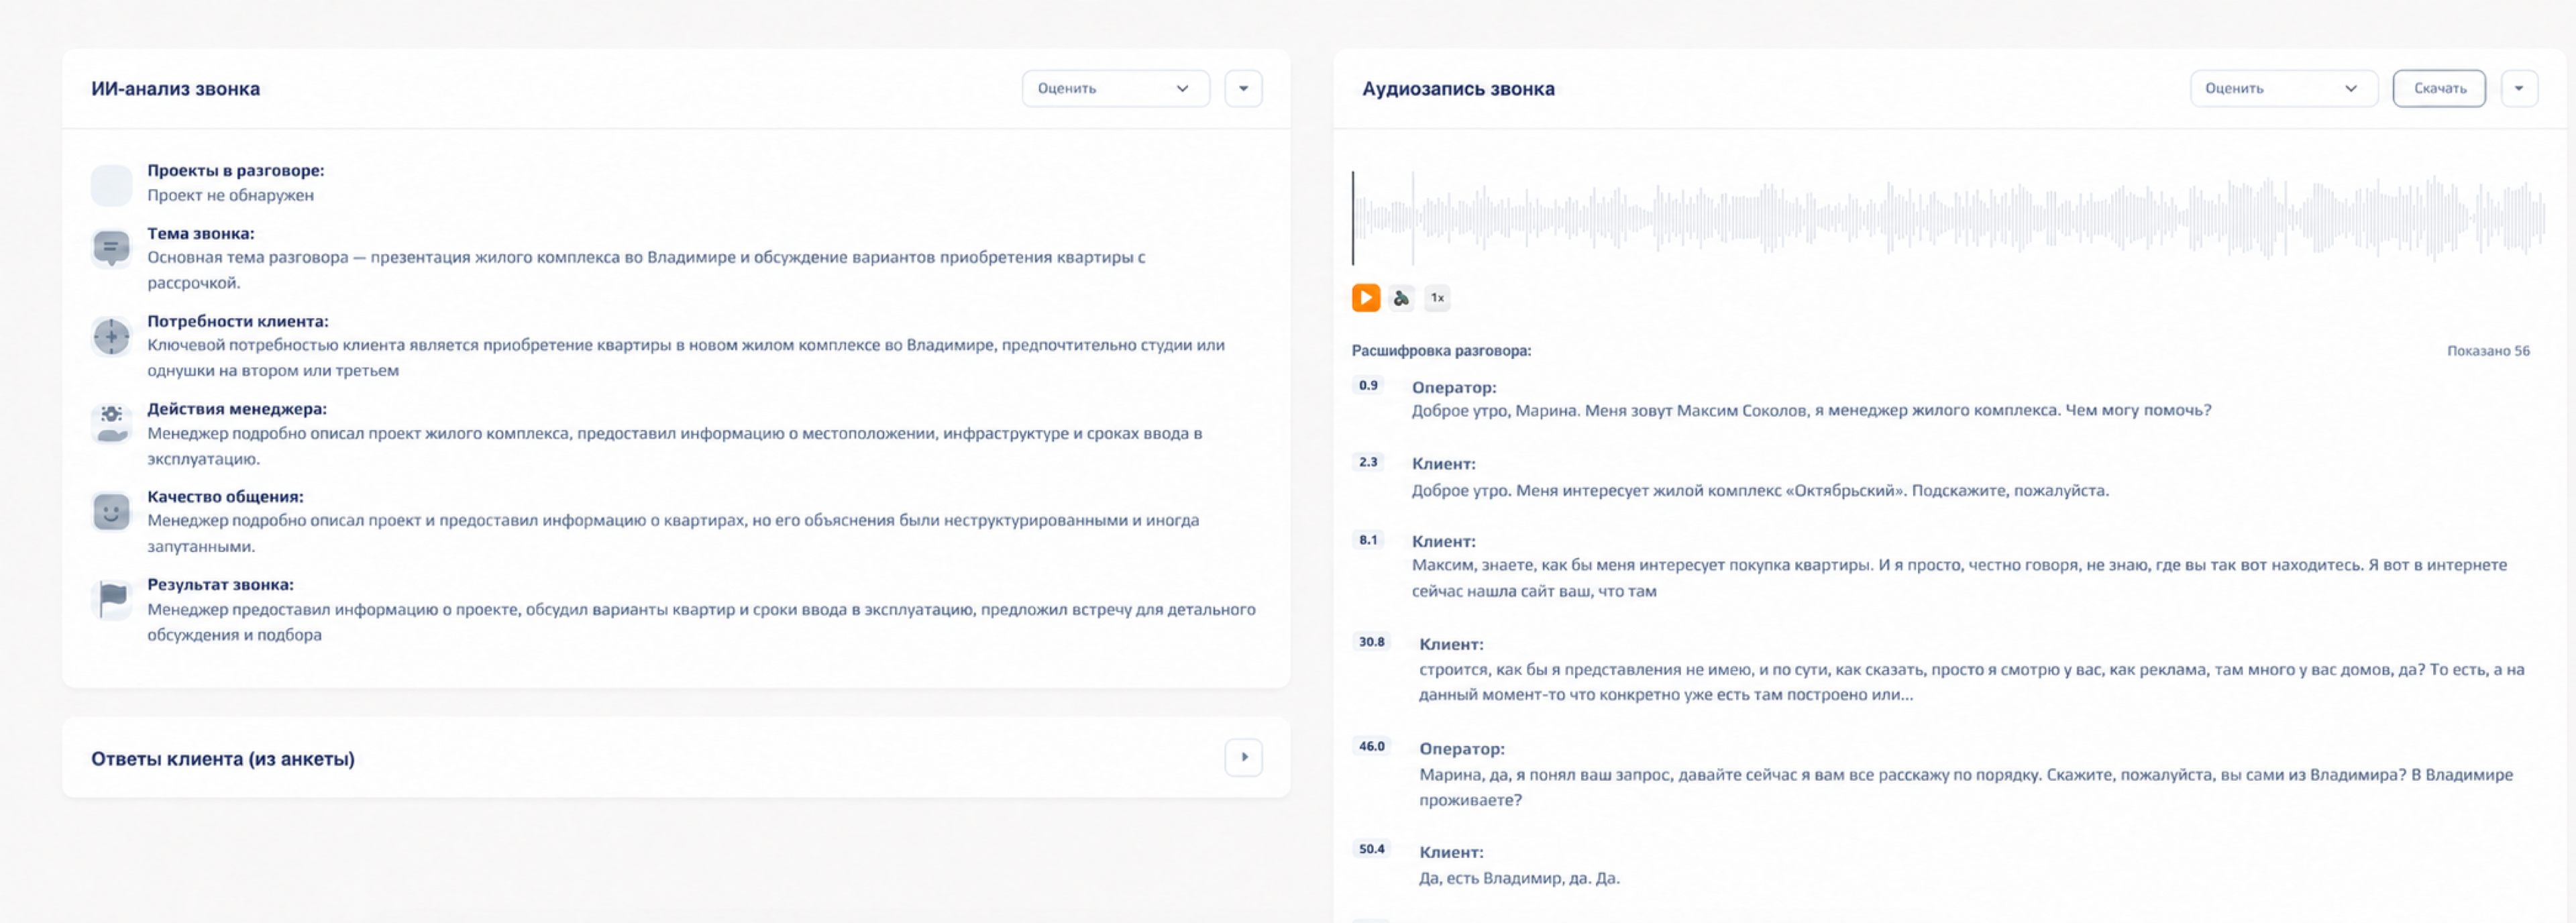
Task: Select the operator greeting line Доброе утро, Марина
Action: 1811,411
